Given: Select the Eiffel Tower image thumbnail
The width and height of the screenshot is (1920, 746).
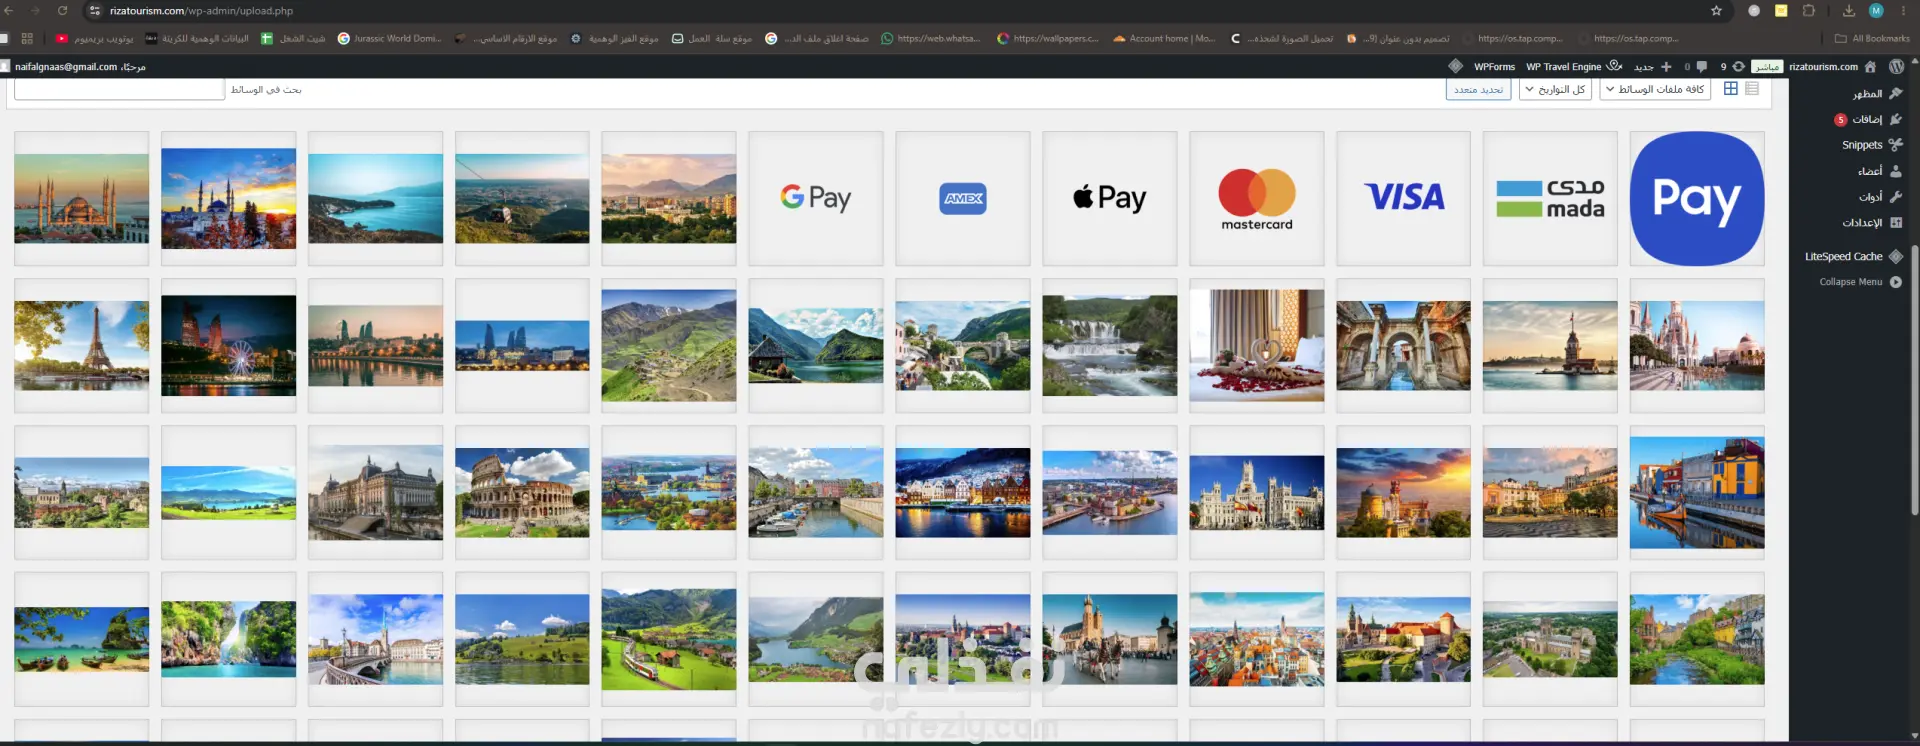Looking at the screenshot, I should [82, 345].
